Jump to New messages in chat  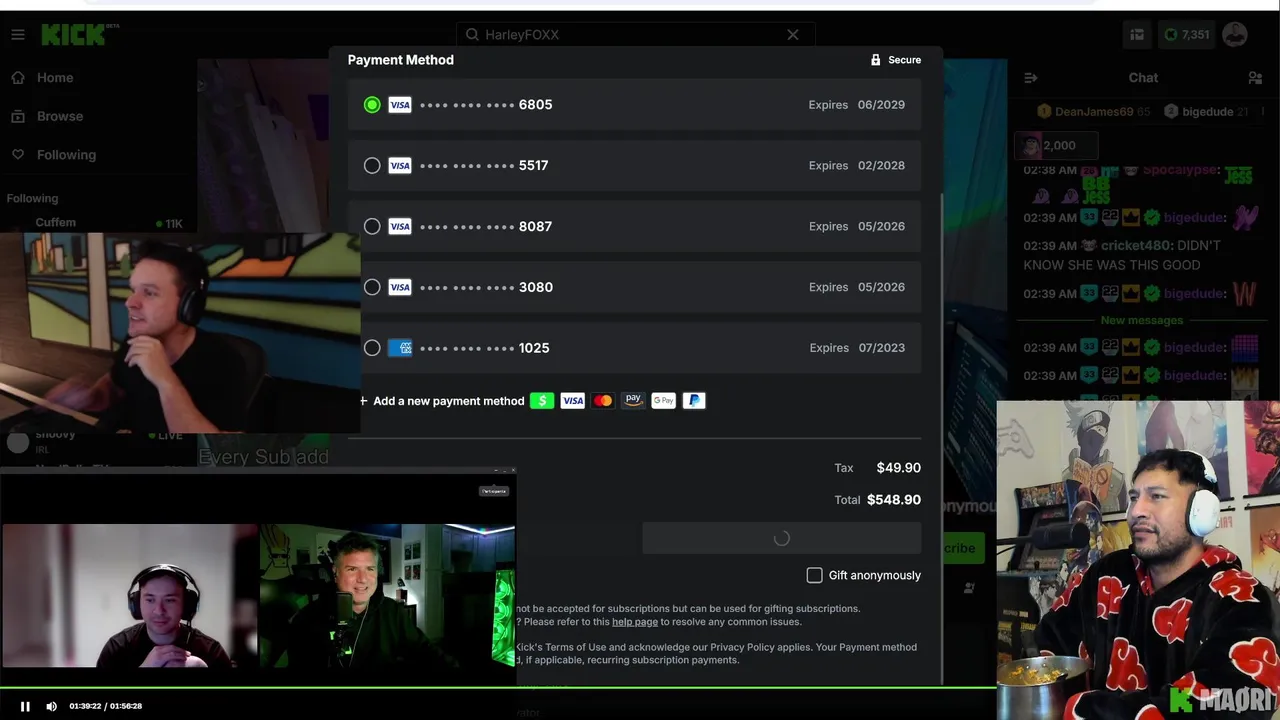[1142, 320]
